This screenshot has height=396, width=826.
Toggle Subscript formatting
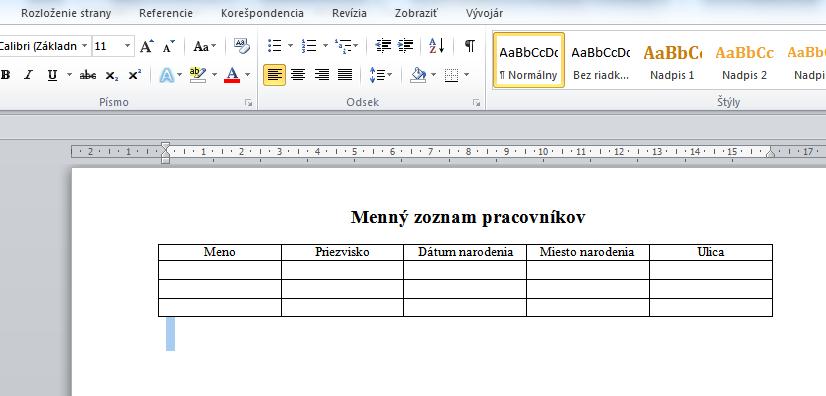pyautogui.click(x=111, y=75)
